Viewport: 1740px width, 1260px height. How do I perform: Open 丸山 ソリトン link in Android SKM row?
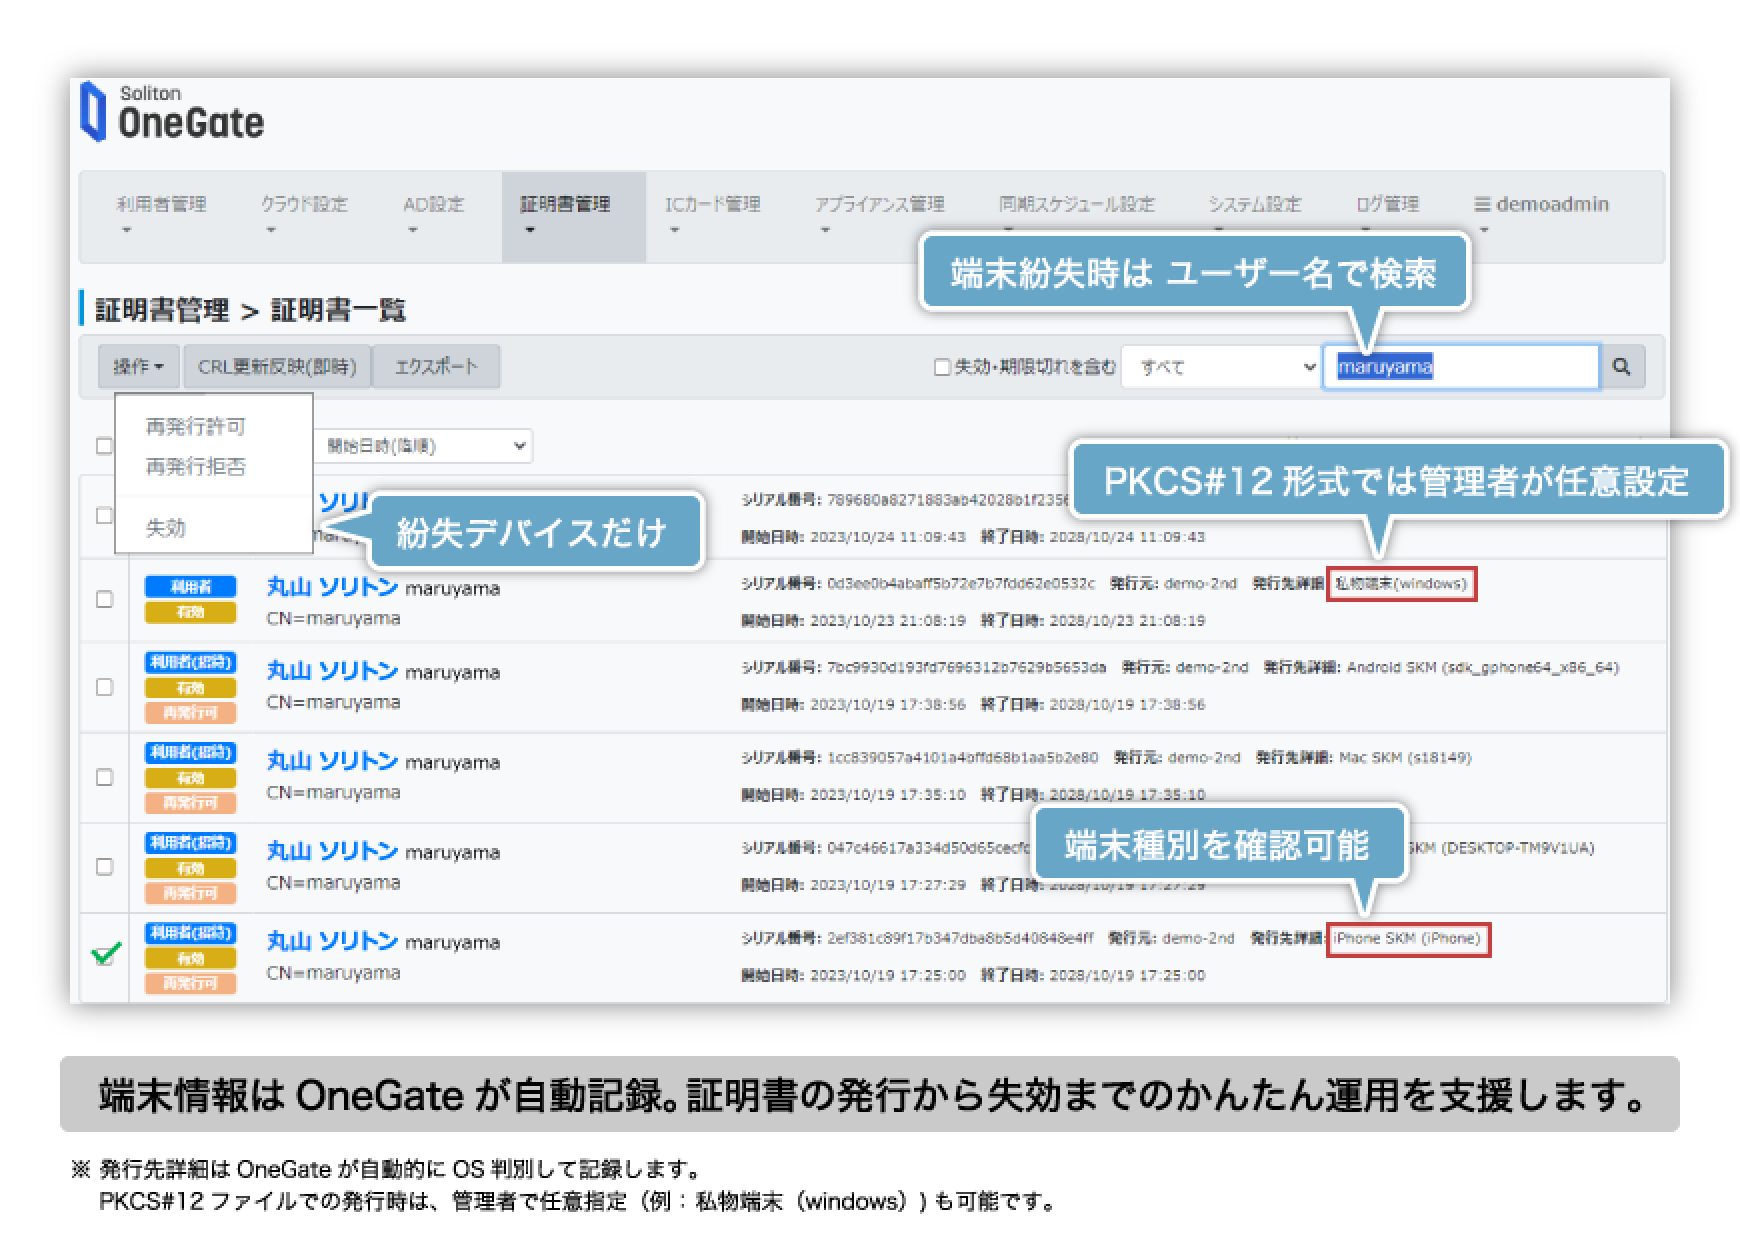pos(332,671)
